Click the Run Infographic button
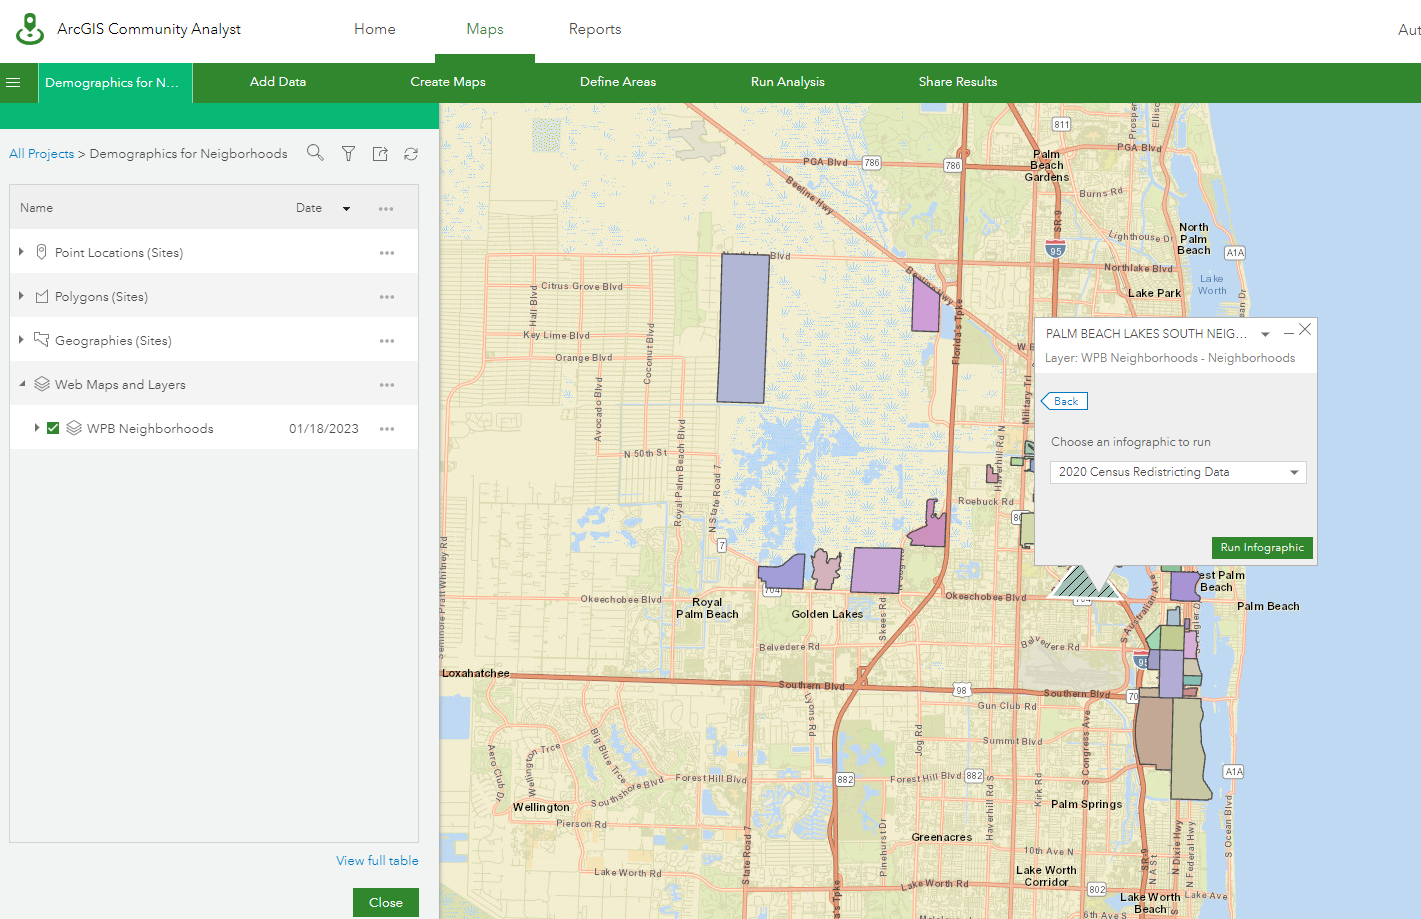1421x919 pixels. pyautogui.click(x=1262, y=548)
